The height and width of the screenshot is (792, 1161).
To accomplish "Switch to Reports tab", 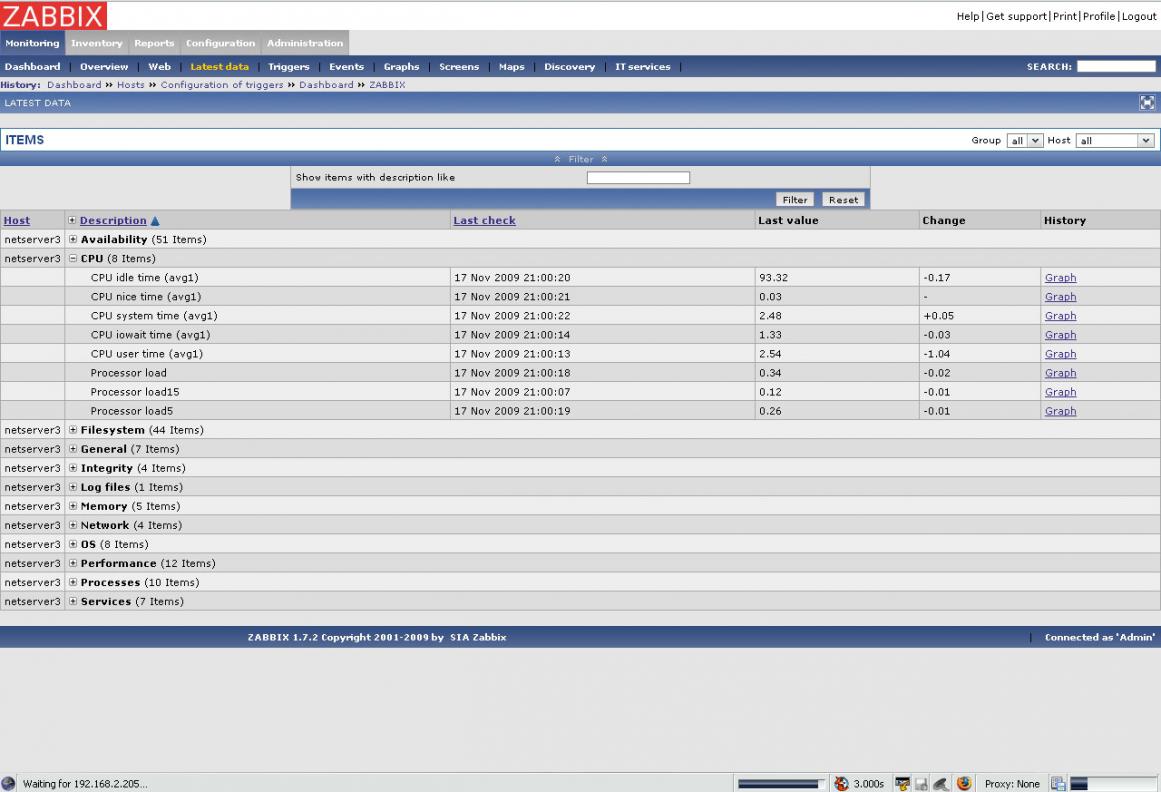I will point(154,43).
